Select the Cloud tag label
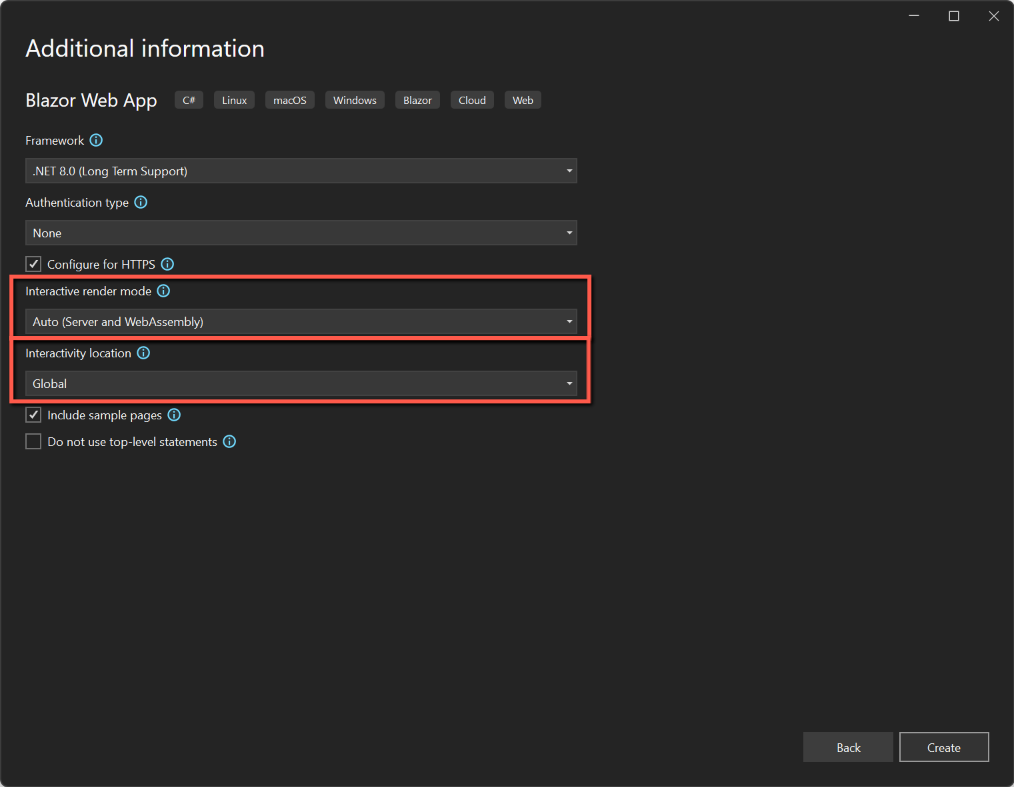This screenshot has height=787, width=1014. (x=471, y=99)
